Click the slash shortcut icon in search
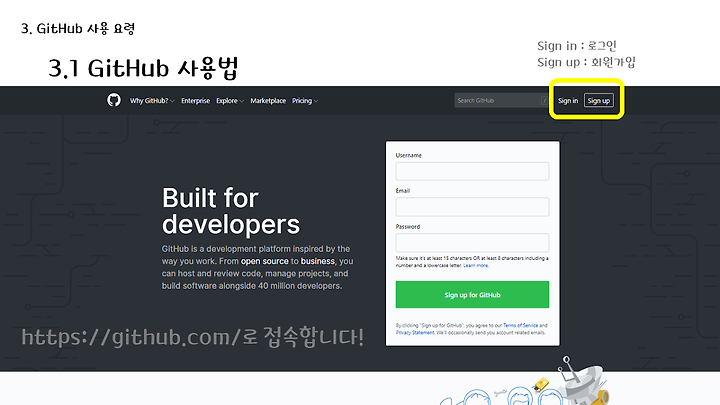Image resolution: width=720 pixels, height=405 pixels. (x=545, y=100)
